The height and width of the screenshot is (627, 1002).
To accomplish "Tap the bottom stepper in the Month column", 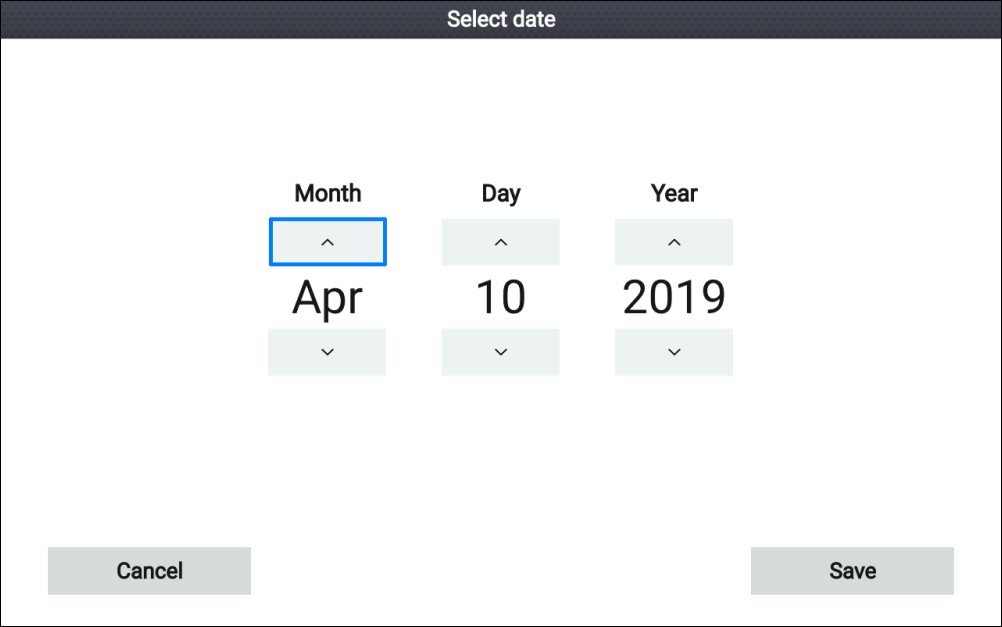I will [327, 352].
